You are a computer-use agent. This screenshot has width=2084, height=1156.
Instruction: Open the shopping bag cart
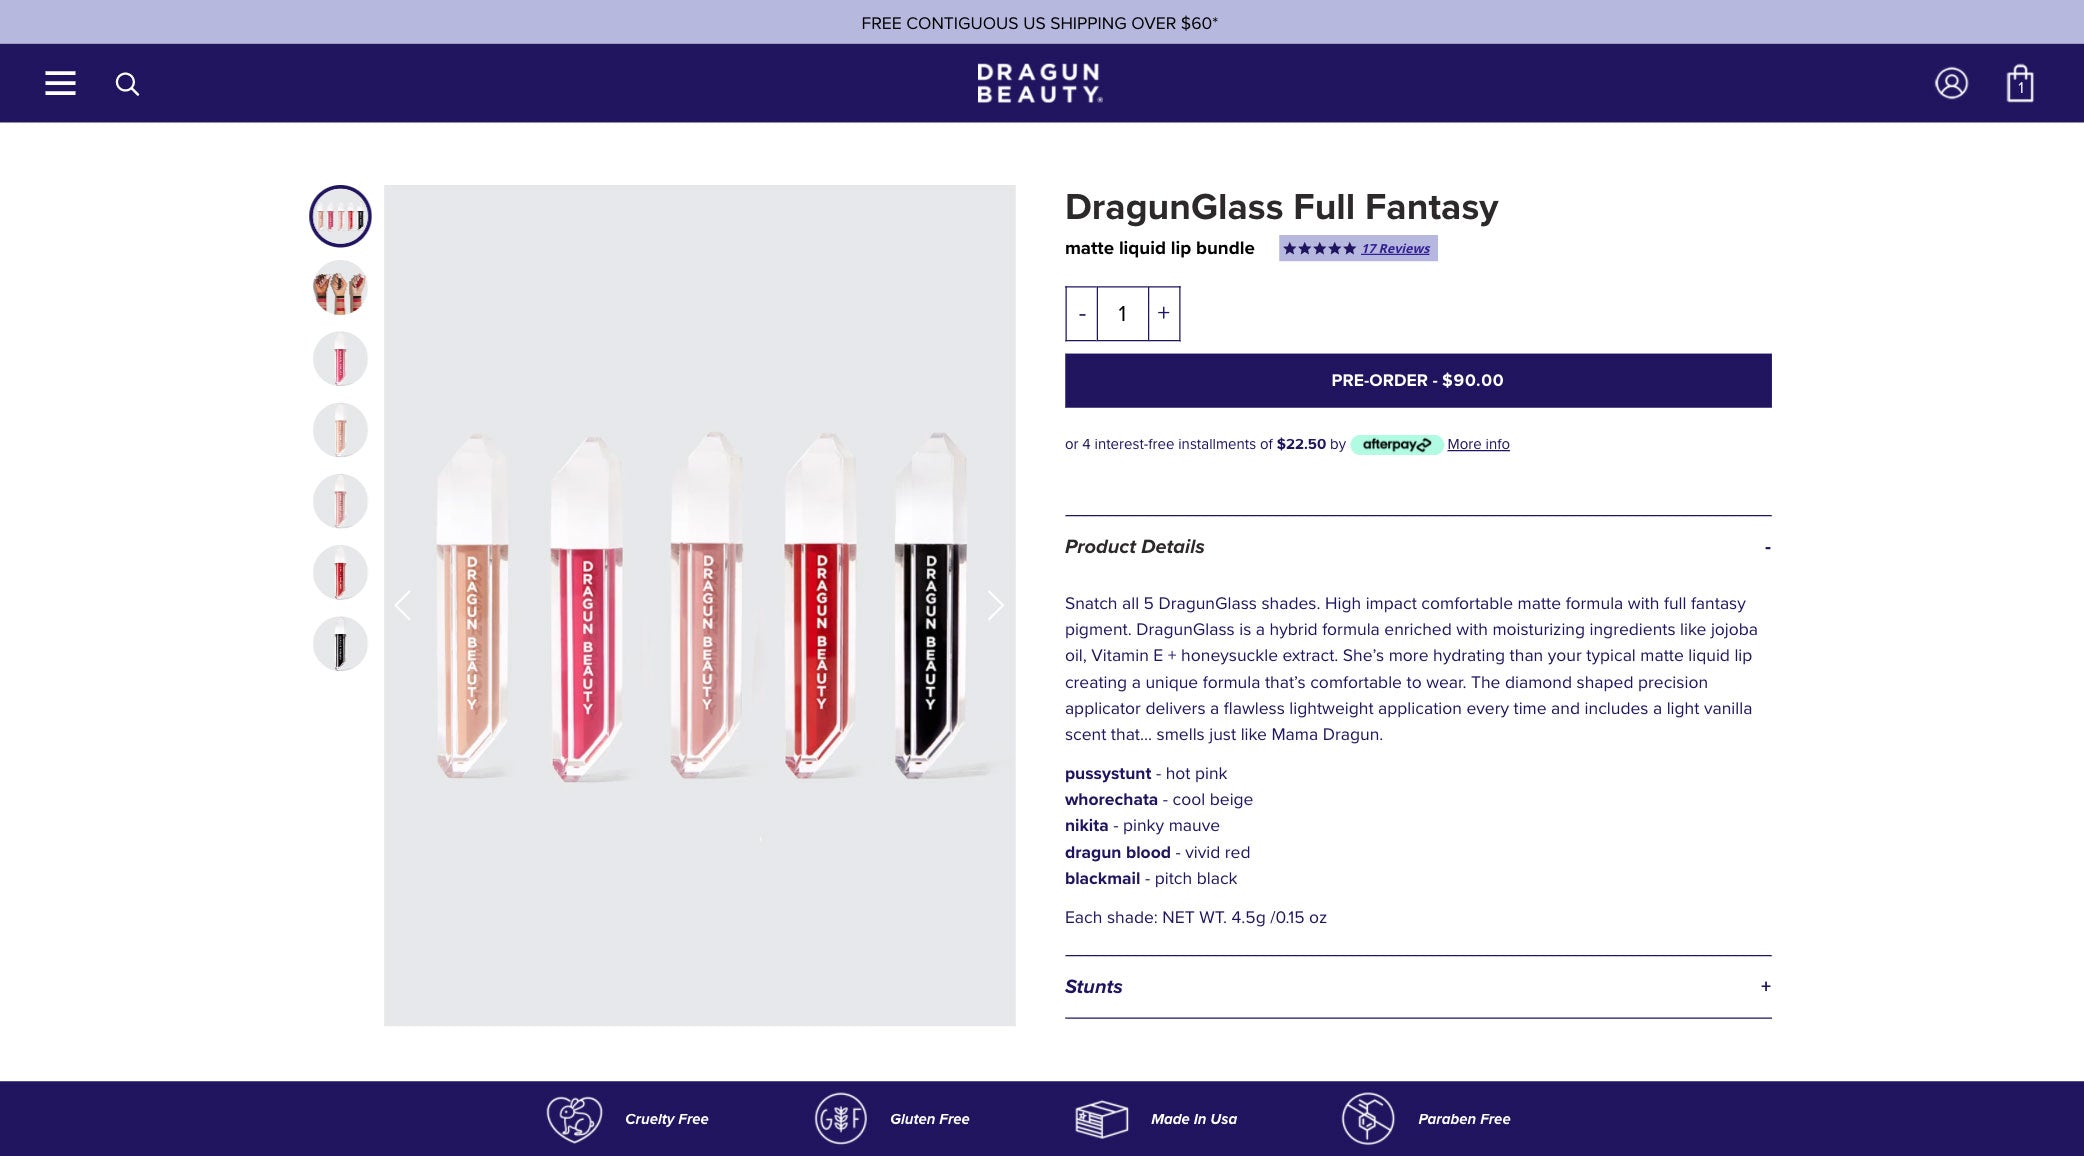coord(2020,84)
